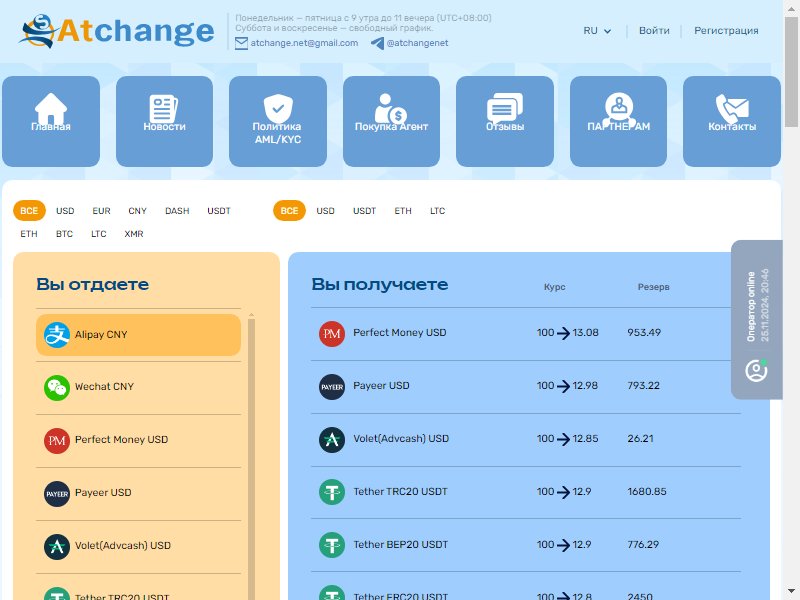Image resolution: width=800 pixels, height=600 pixels.
Task: Open the RU language dropdown
Action: 597,31
